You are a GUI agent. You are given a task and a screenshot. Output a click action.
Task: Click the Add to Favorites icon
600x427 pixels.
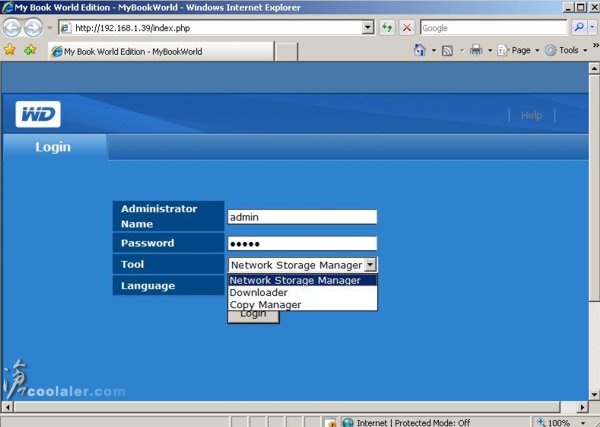coord(30,50)
